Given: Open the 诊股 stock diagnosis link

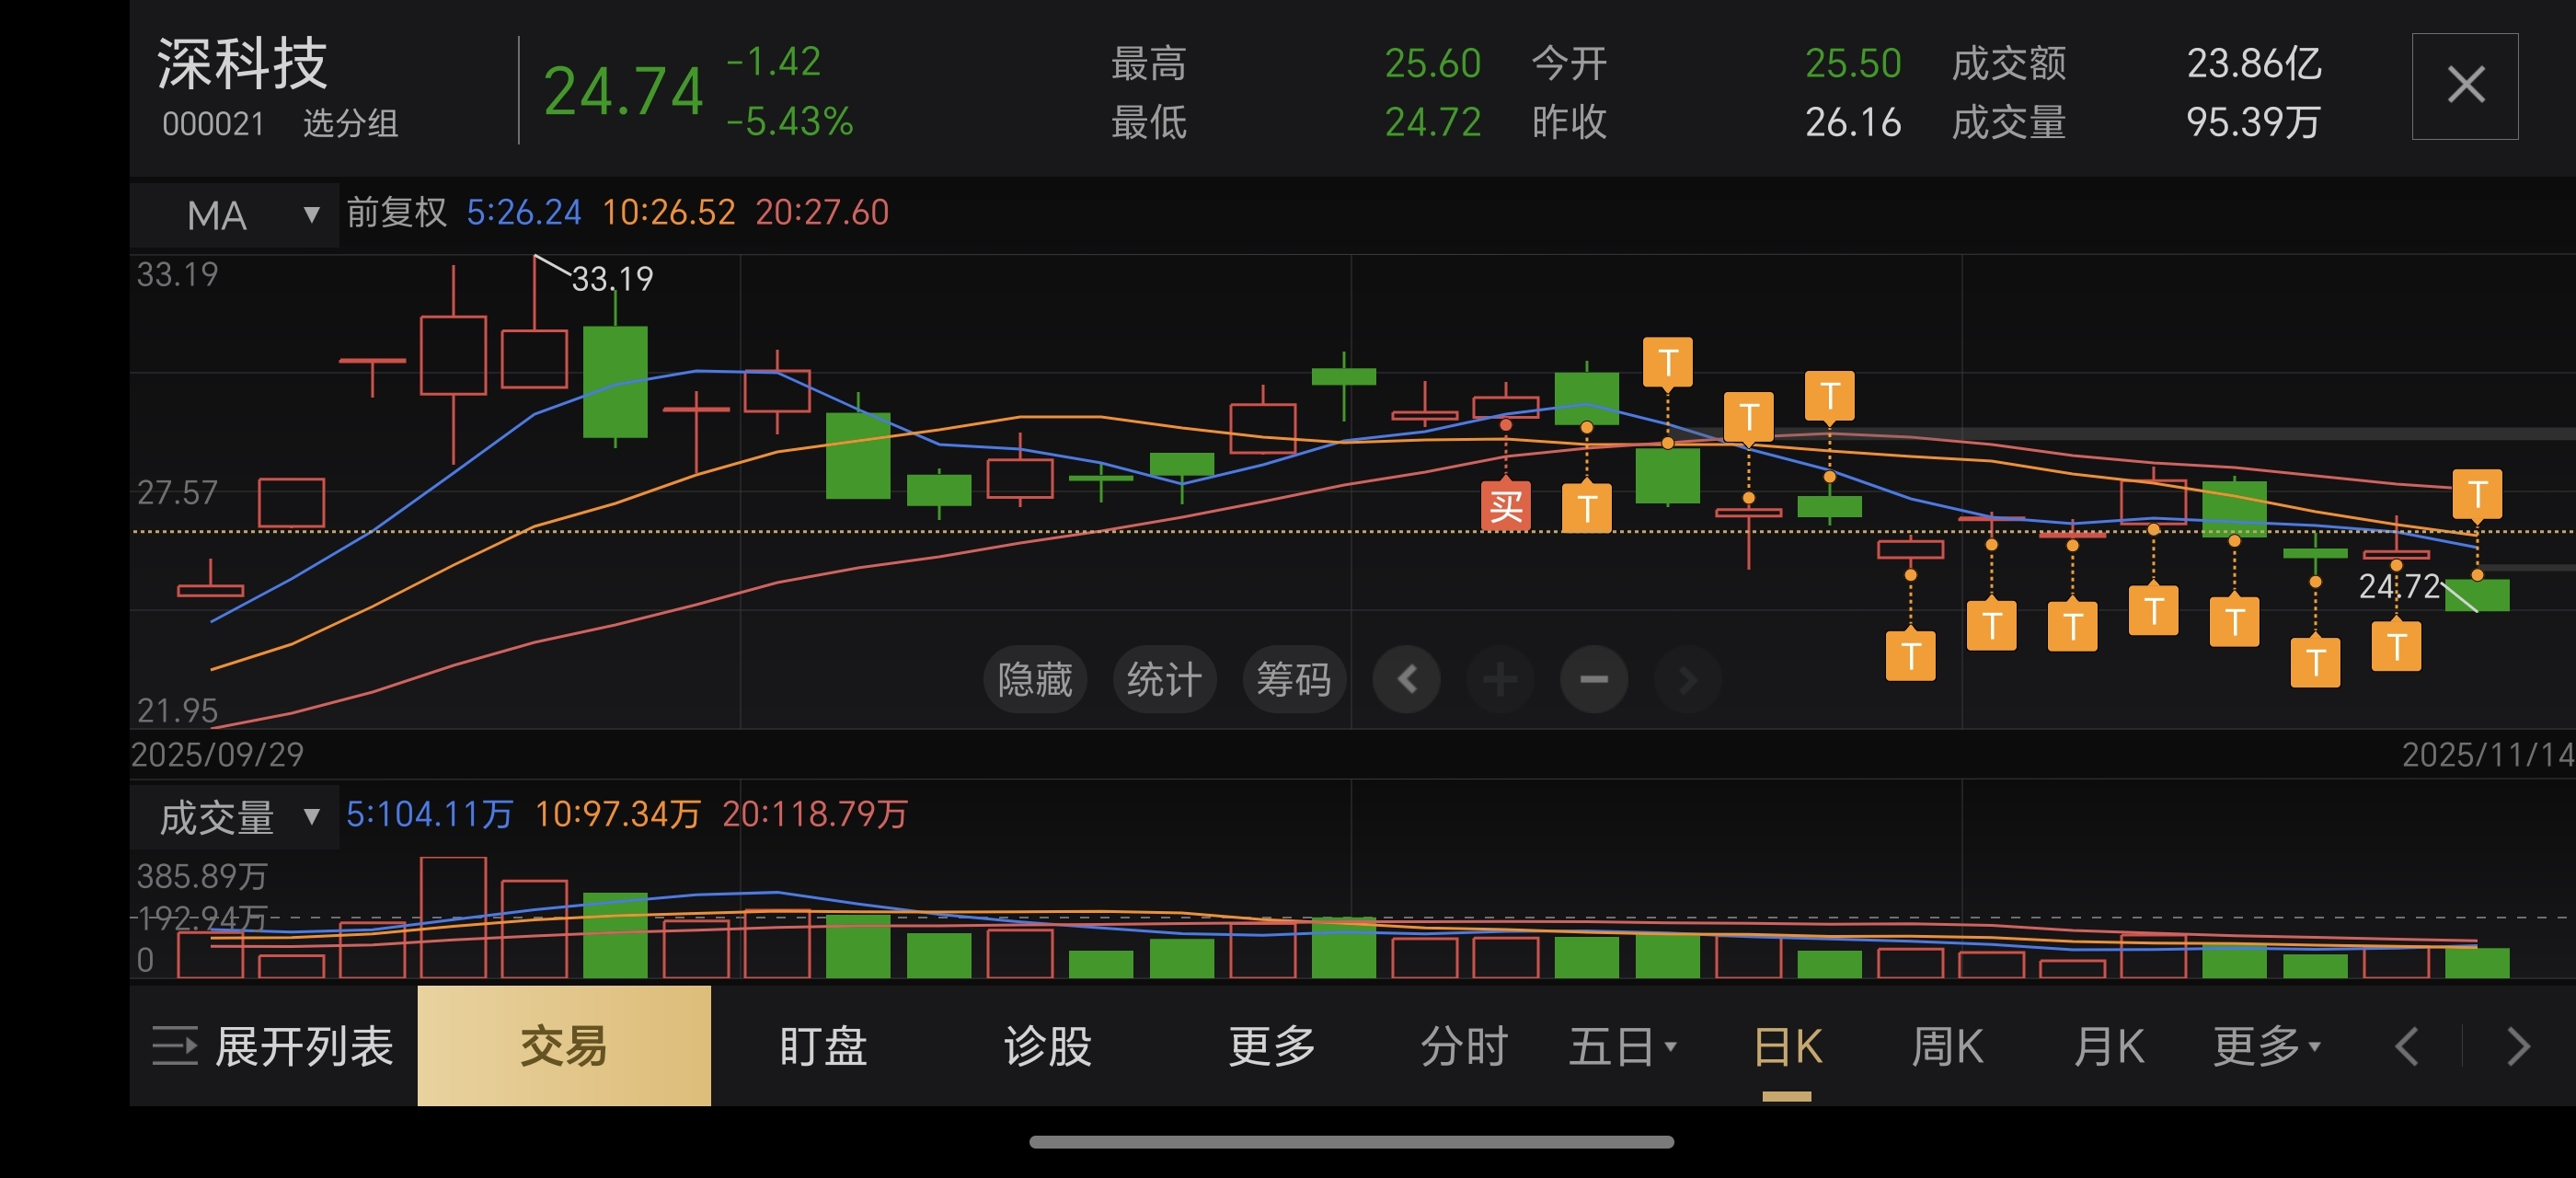Looking at the screenshot, I should click(1047, 1047).
